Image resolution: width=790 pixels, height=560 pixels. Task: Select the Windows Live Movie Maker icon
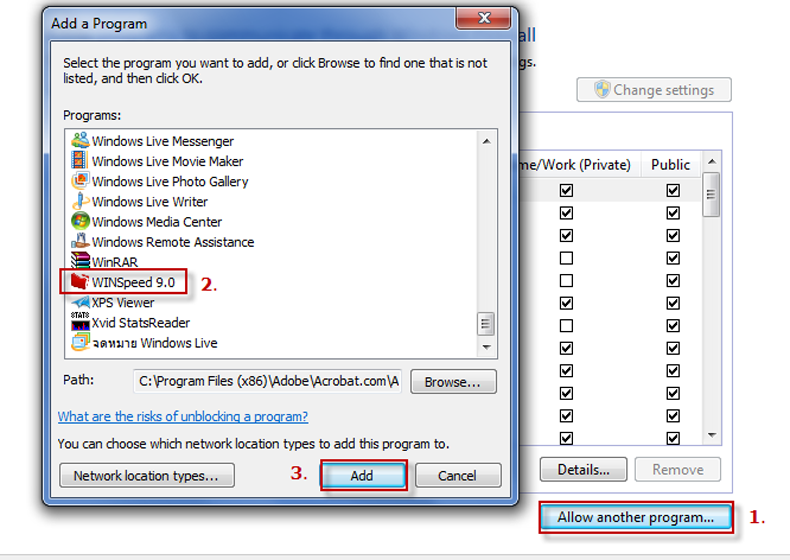tap(80, 161)
